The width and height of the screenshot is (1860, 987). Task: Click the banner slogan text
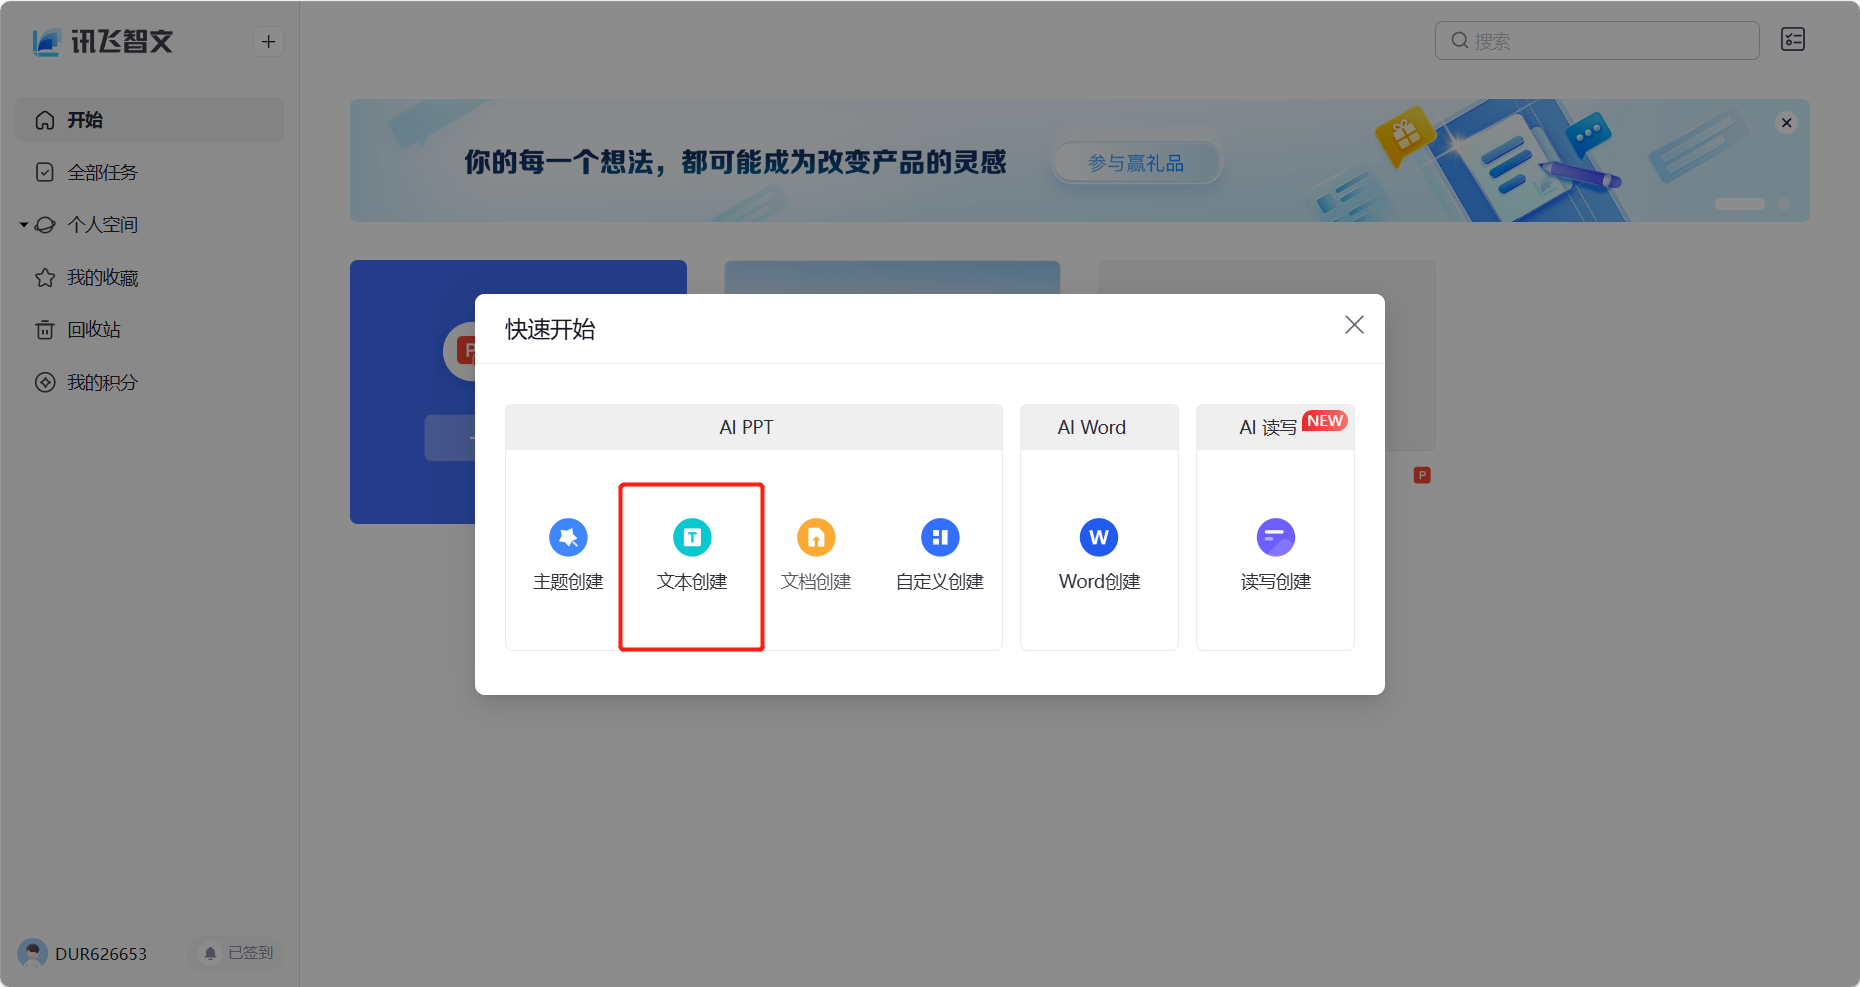735,162
